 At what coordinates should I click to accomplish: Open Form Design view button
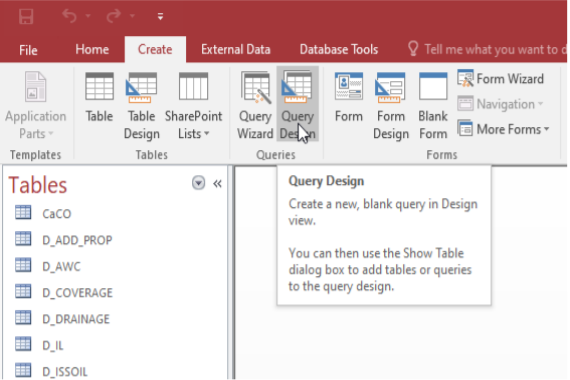391,105
